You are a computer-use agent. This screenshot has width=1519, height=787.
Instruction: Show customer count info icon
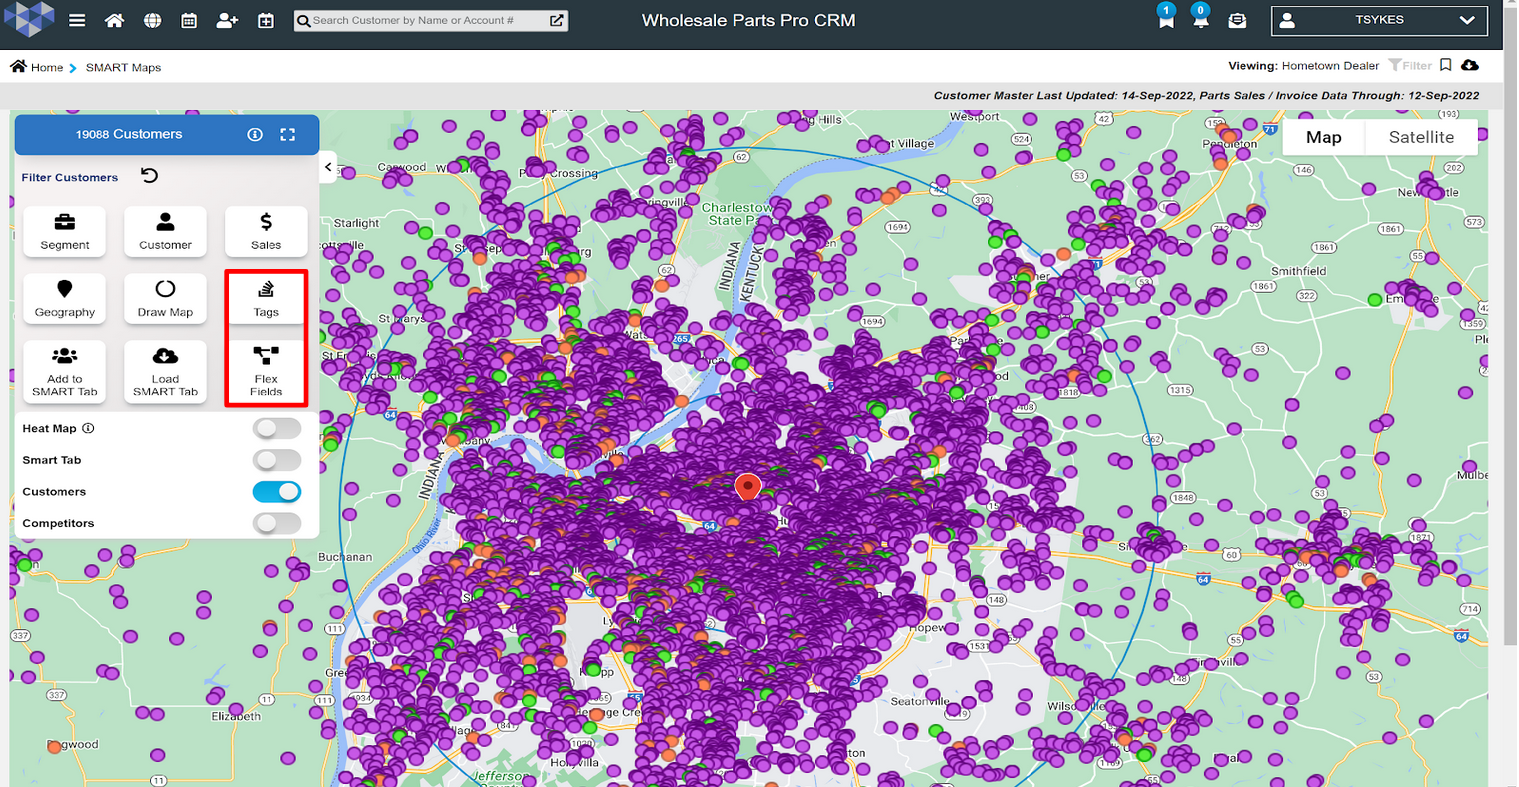coord(255,134)
